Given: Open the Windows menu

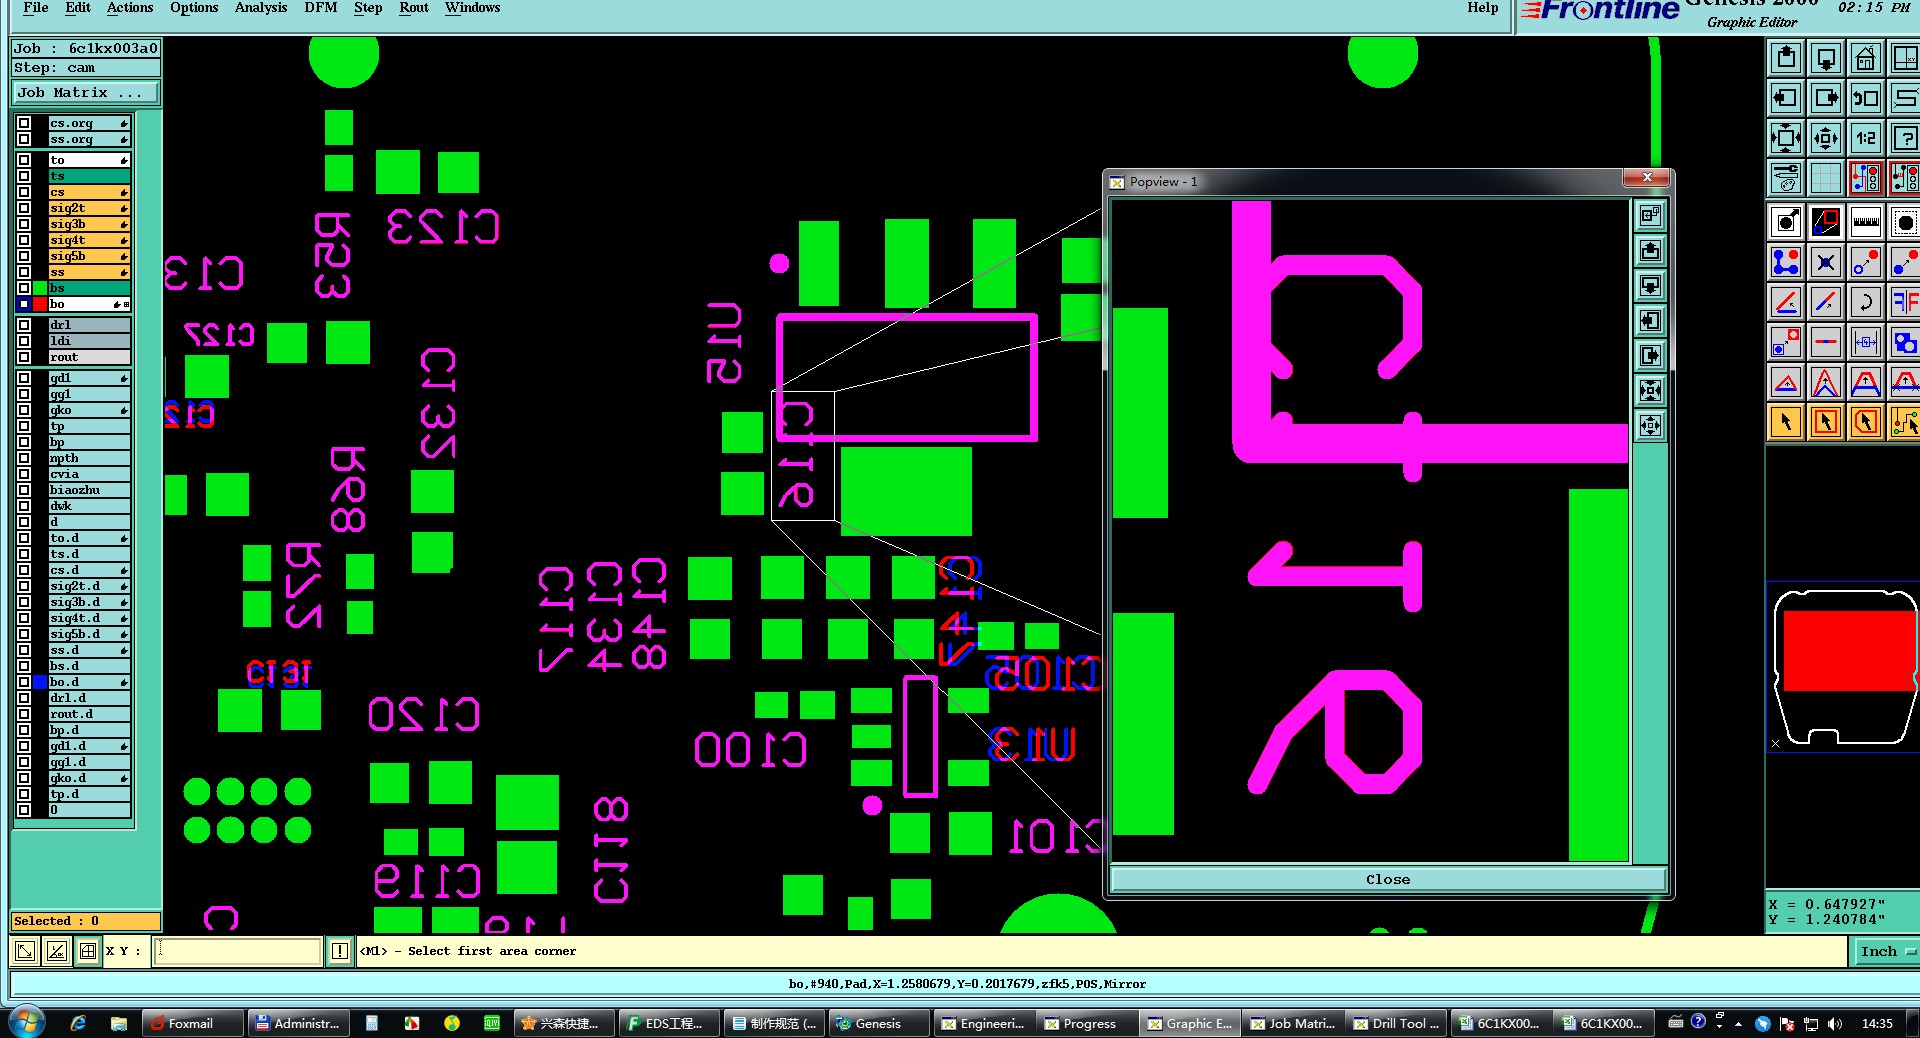Looking at the screenshot, I should click(x=473, y=8).
